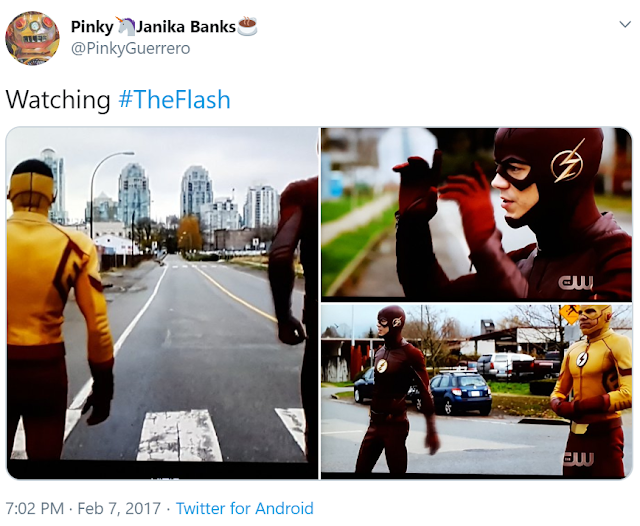Image resolution: width=640 pixels, height=526 pixels.
Task: Open the @PinkyGuerrero handle
Action: (x=131, y=49)
